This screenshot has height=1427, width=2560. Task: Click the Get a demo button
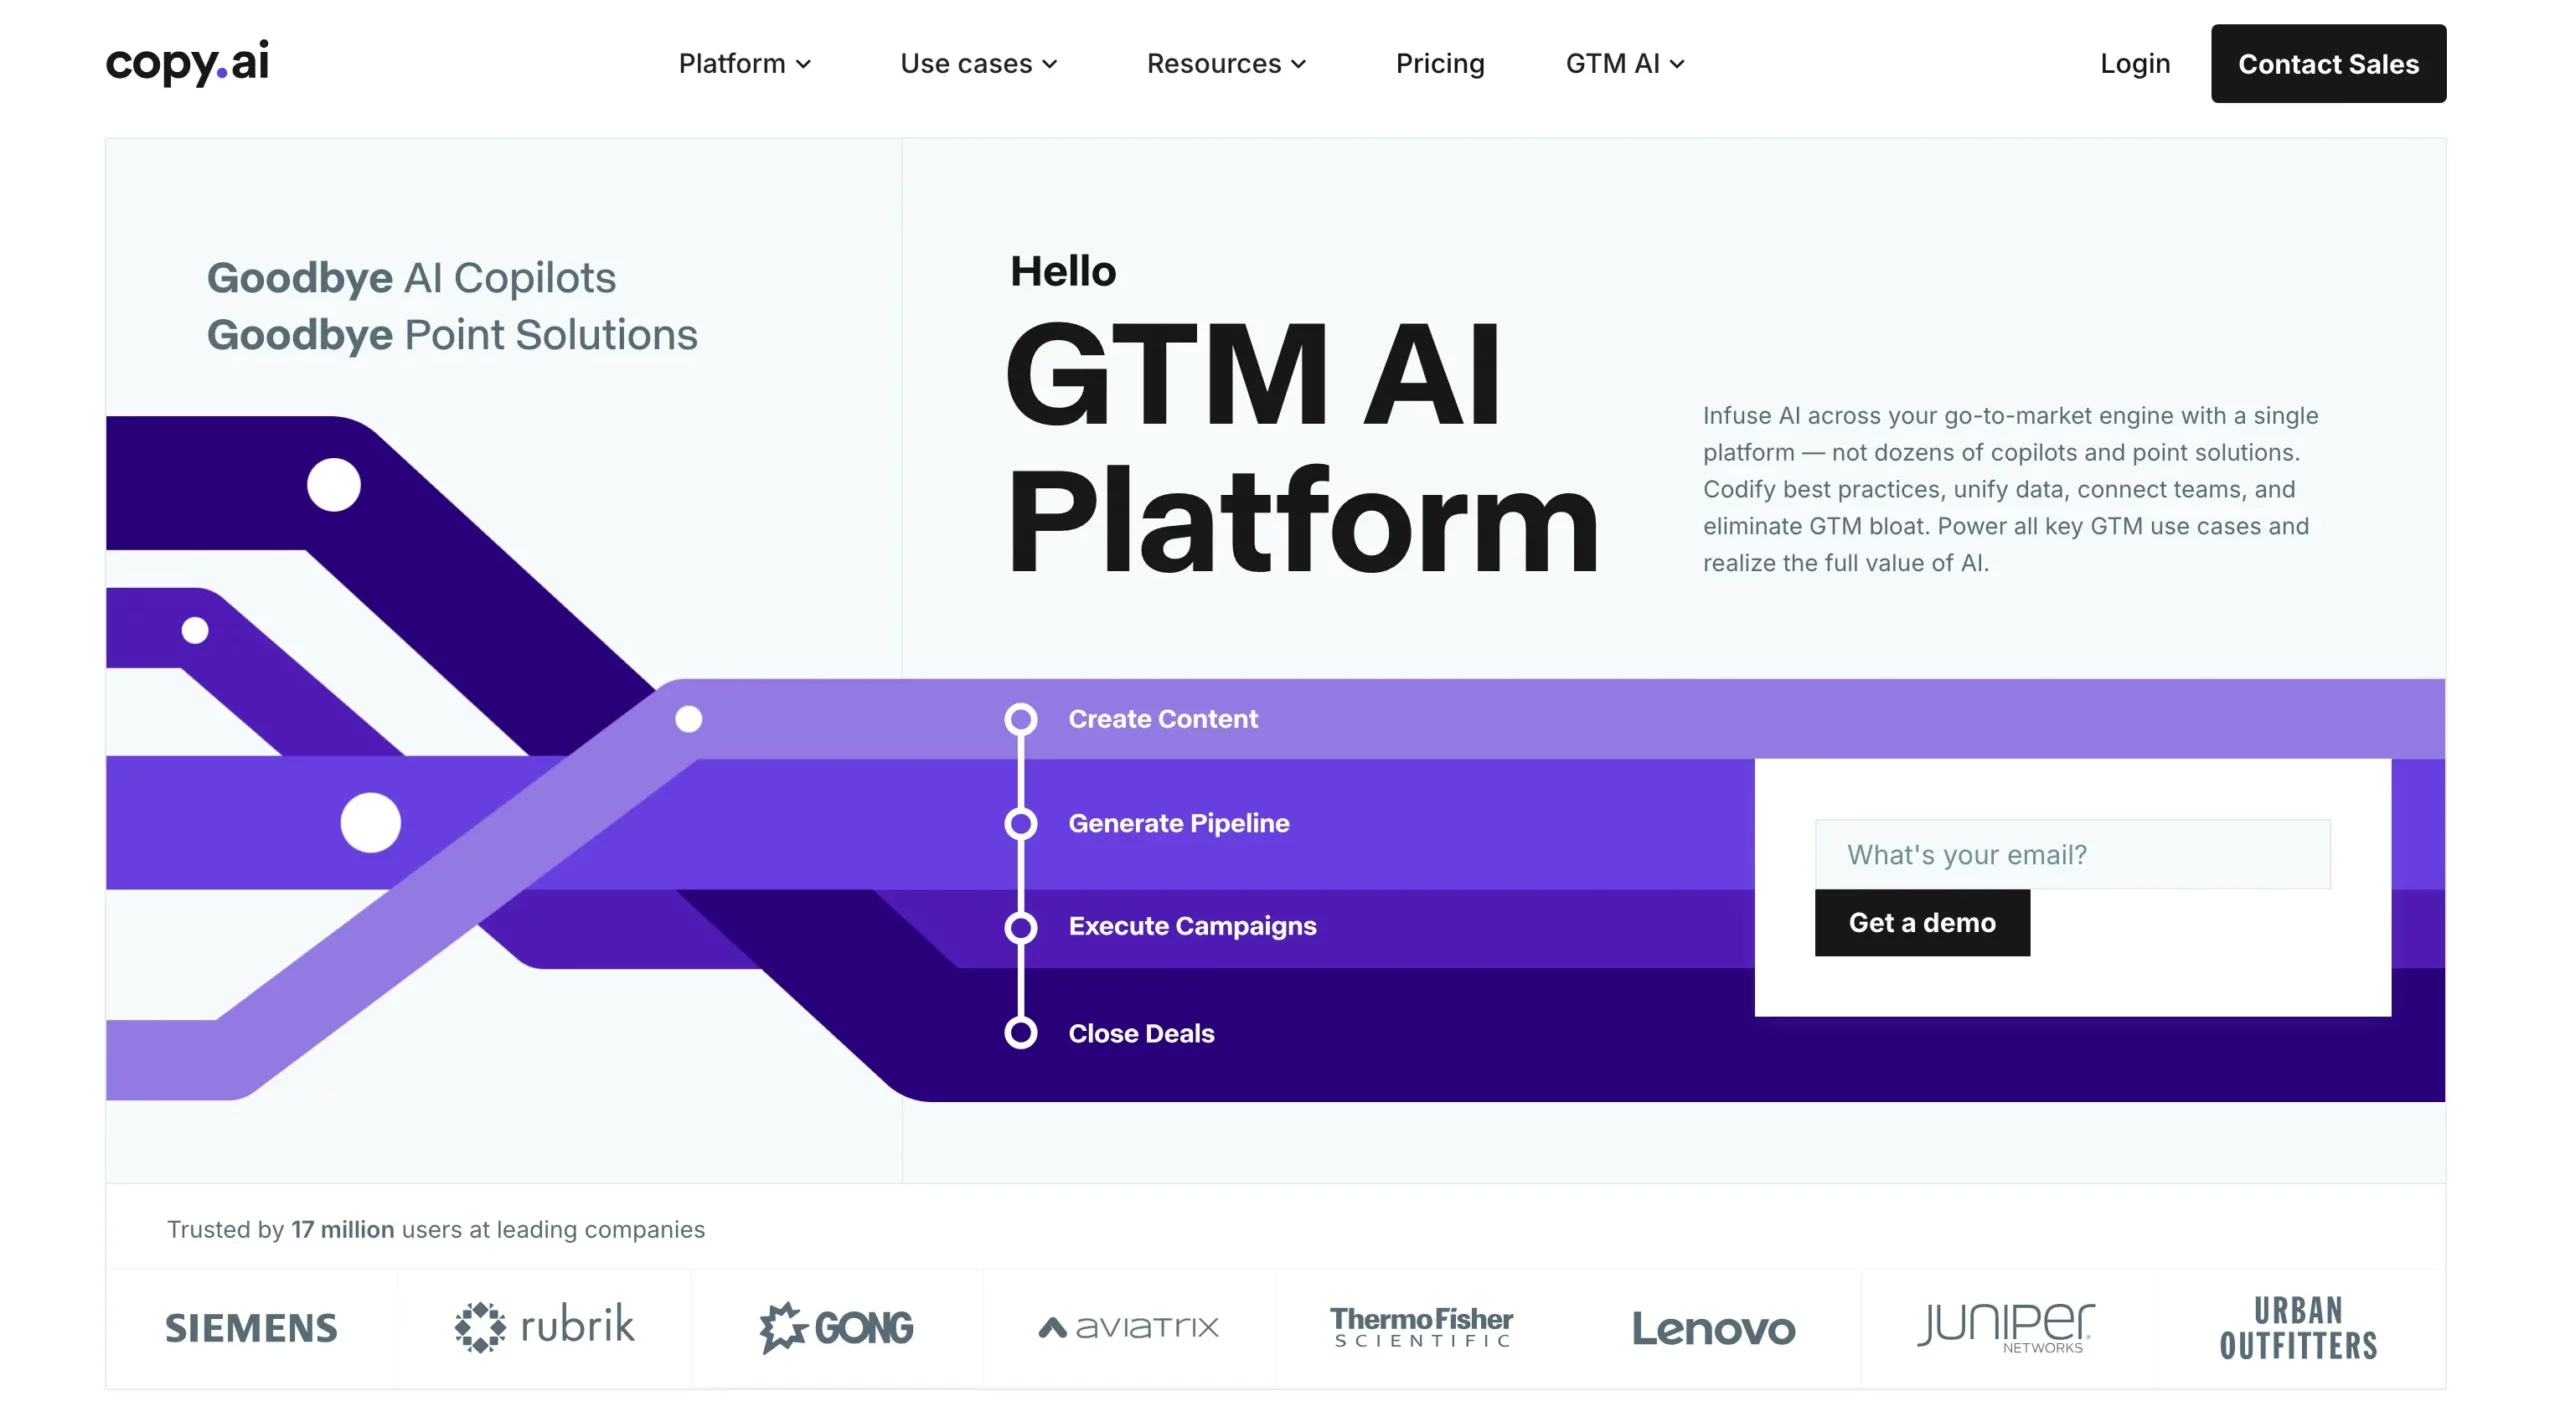1922,923
